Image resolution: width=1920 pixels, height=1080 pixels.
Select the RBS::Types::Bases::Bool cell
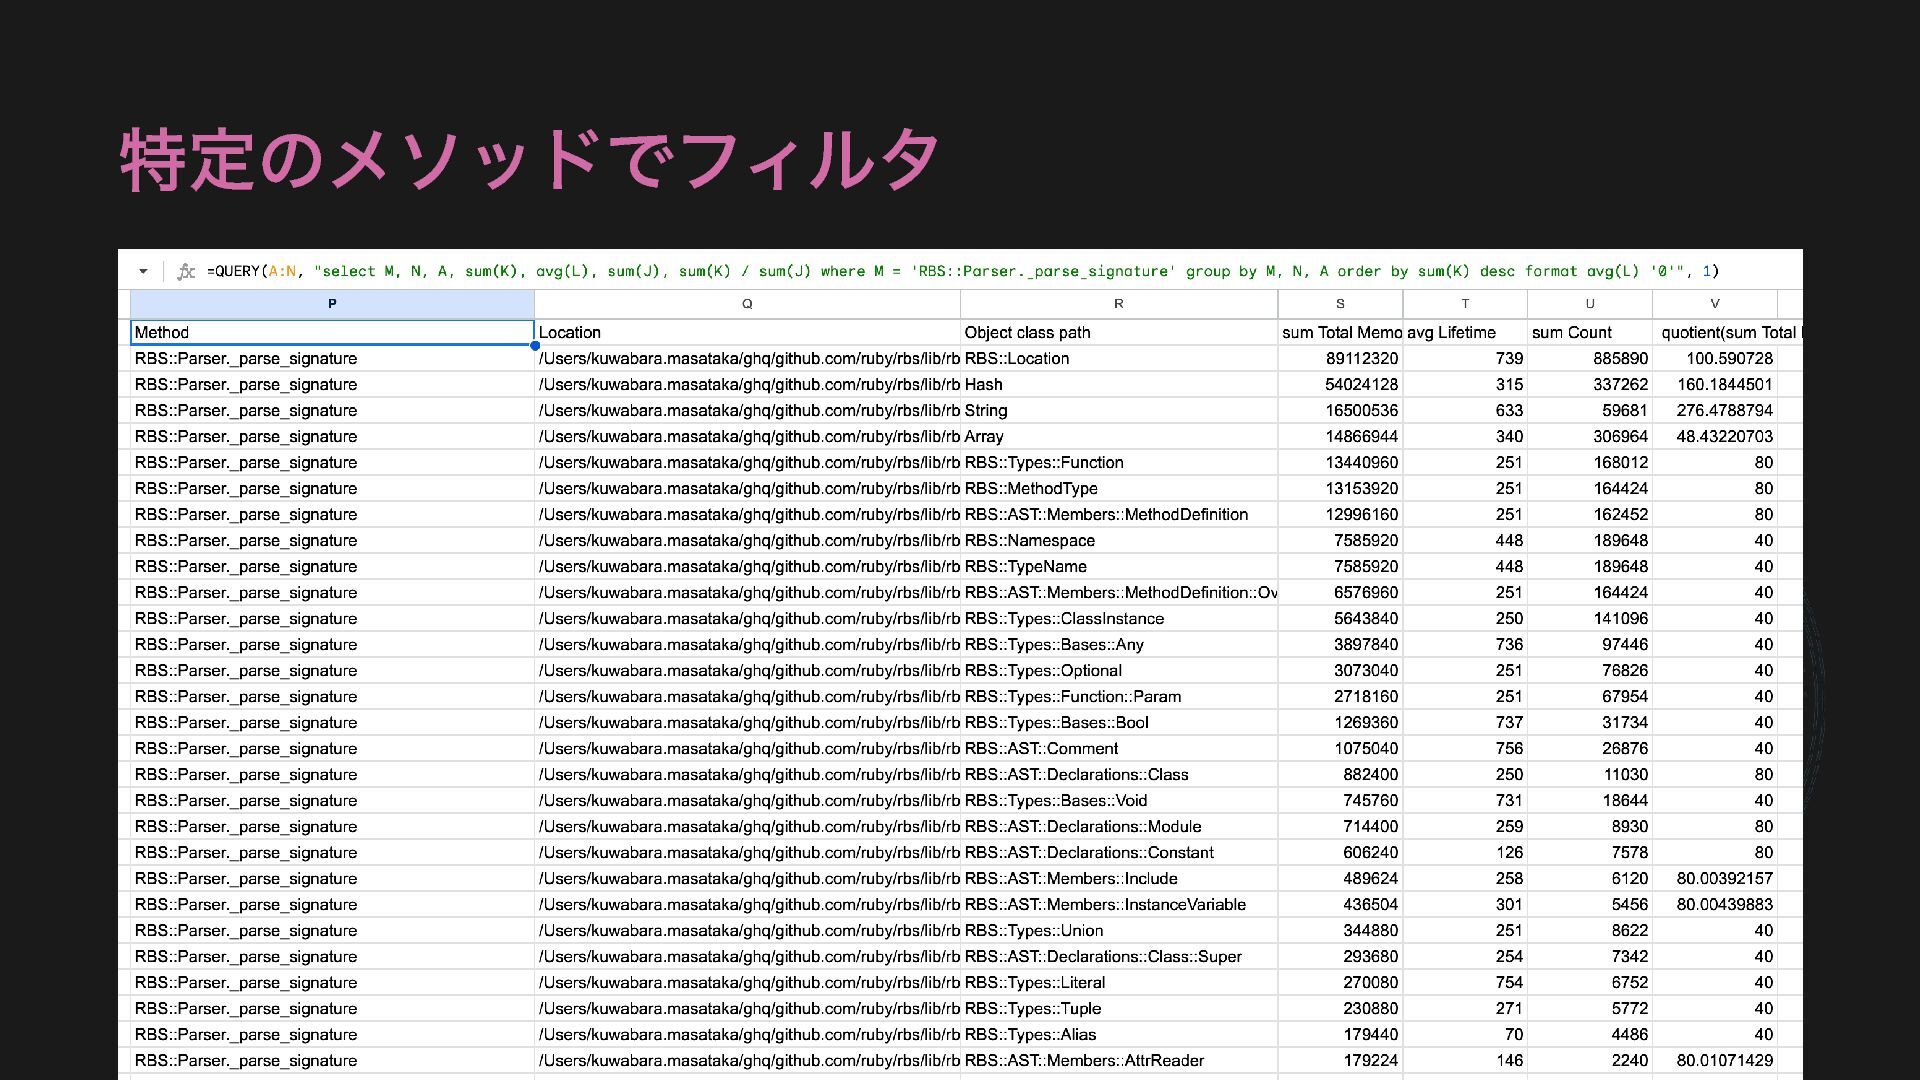[1118, 723]
